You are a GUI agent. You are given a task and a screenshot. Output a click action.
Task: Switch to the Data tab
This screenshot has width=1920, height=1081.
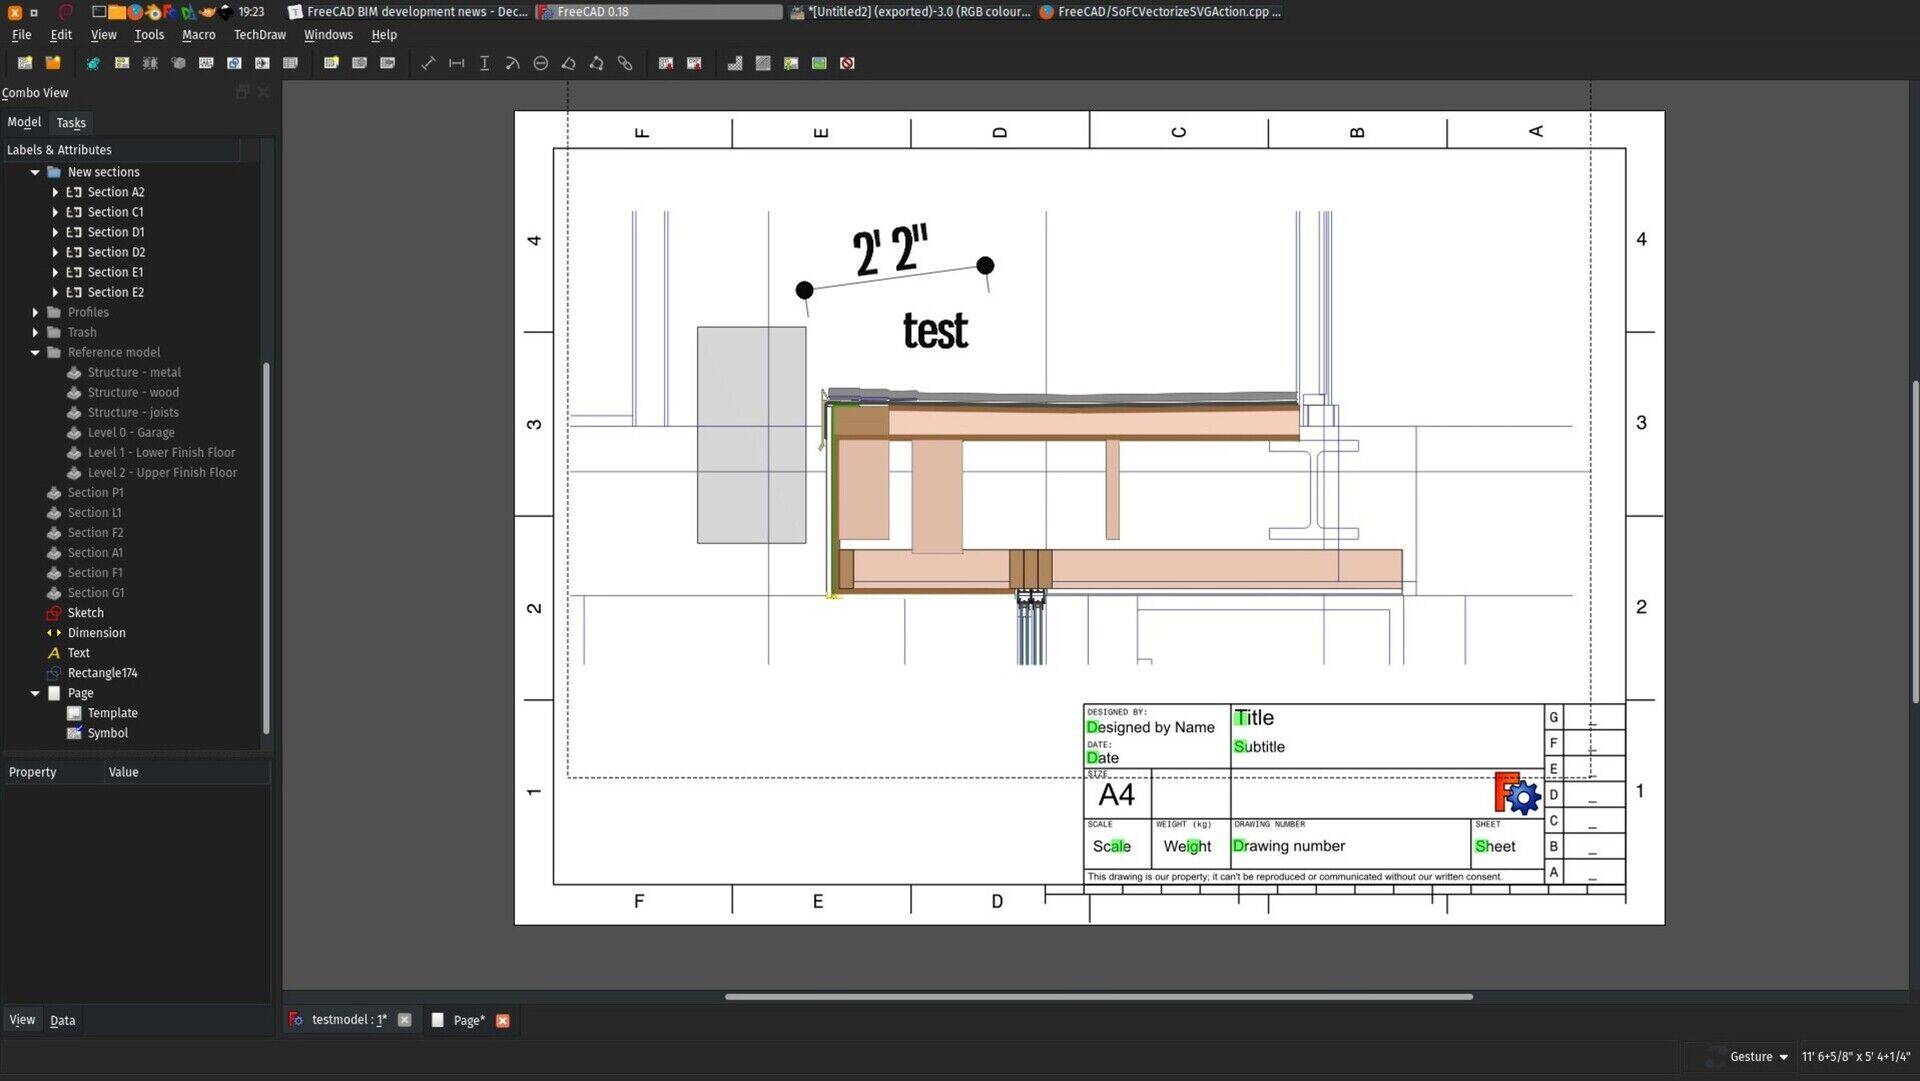[x=62, y=1019]
